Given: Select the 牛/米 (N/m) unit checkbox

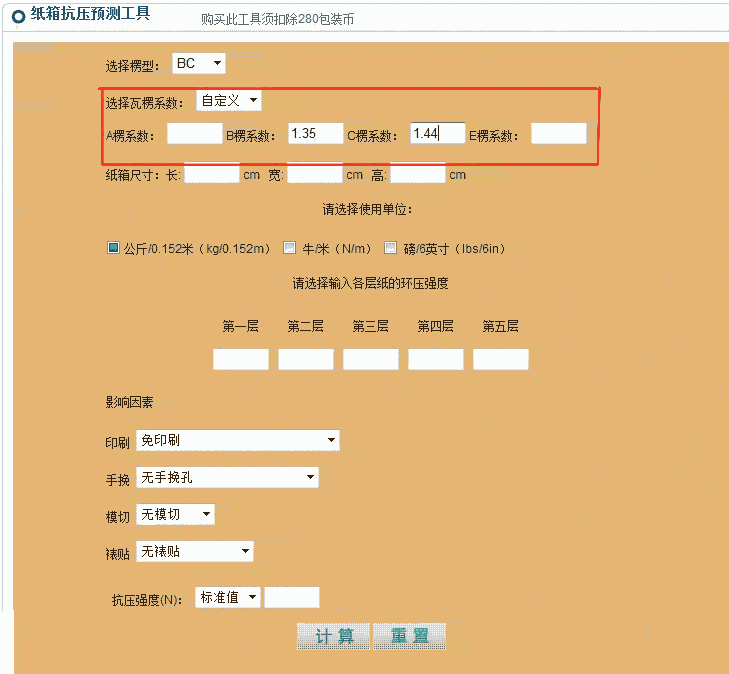Looking at the screenshot, I should click(290, 248).
